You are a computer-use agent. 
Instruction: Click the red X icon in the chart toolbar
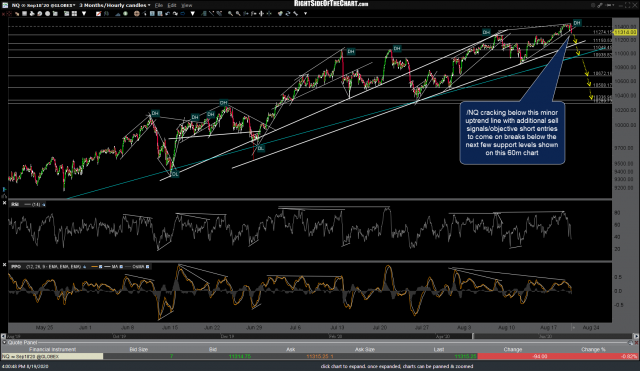coord(3,14)
